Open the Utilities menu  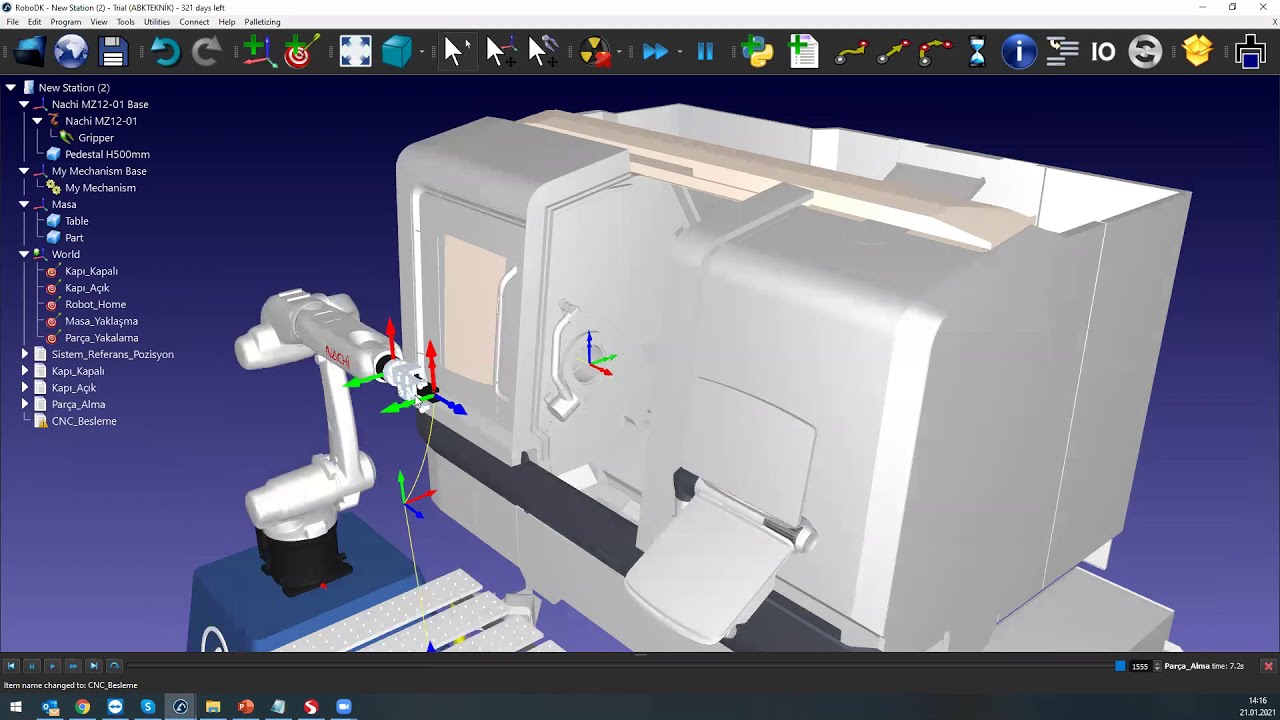pos(157,21)
